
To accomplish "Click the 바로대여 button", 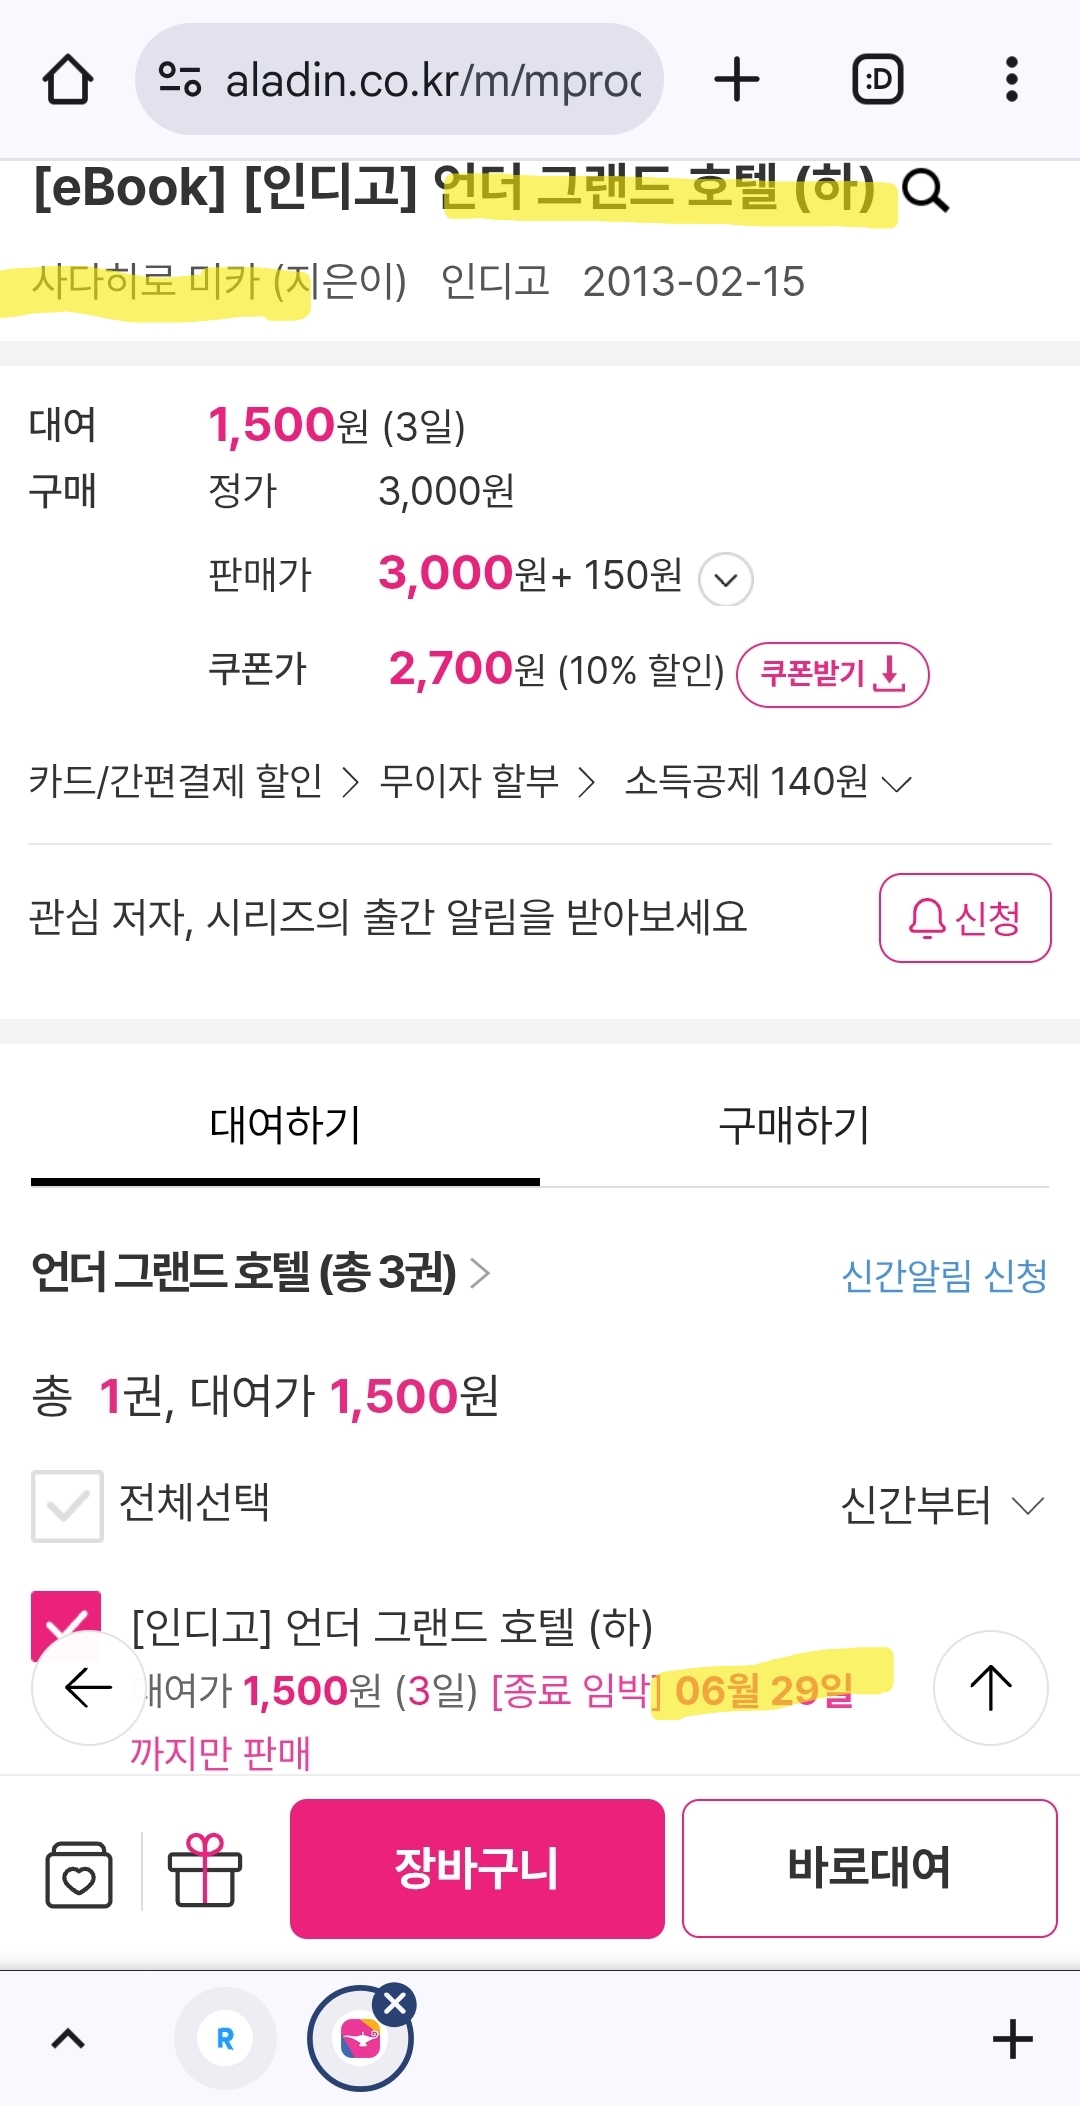I will coord(869,1868).
